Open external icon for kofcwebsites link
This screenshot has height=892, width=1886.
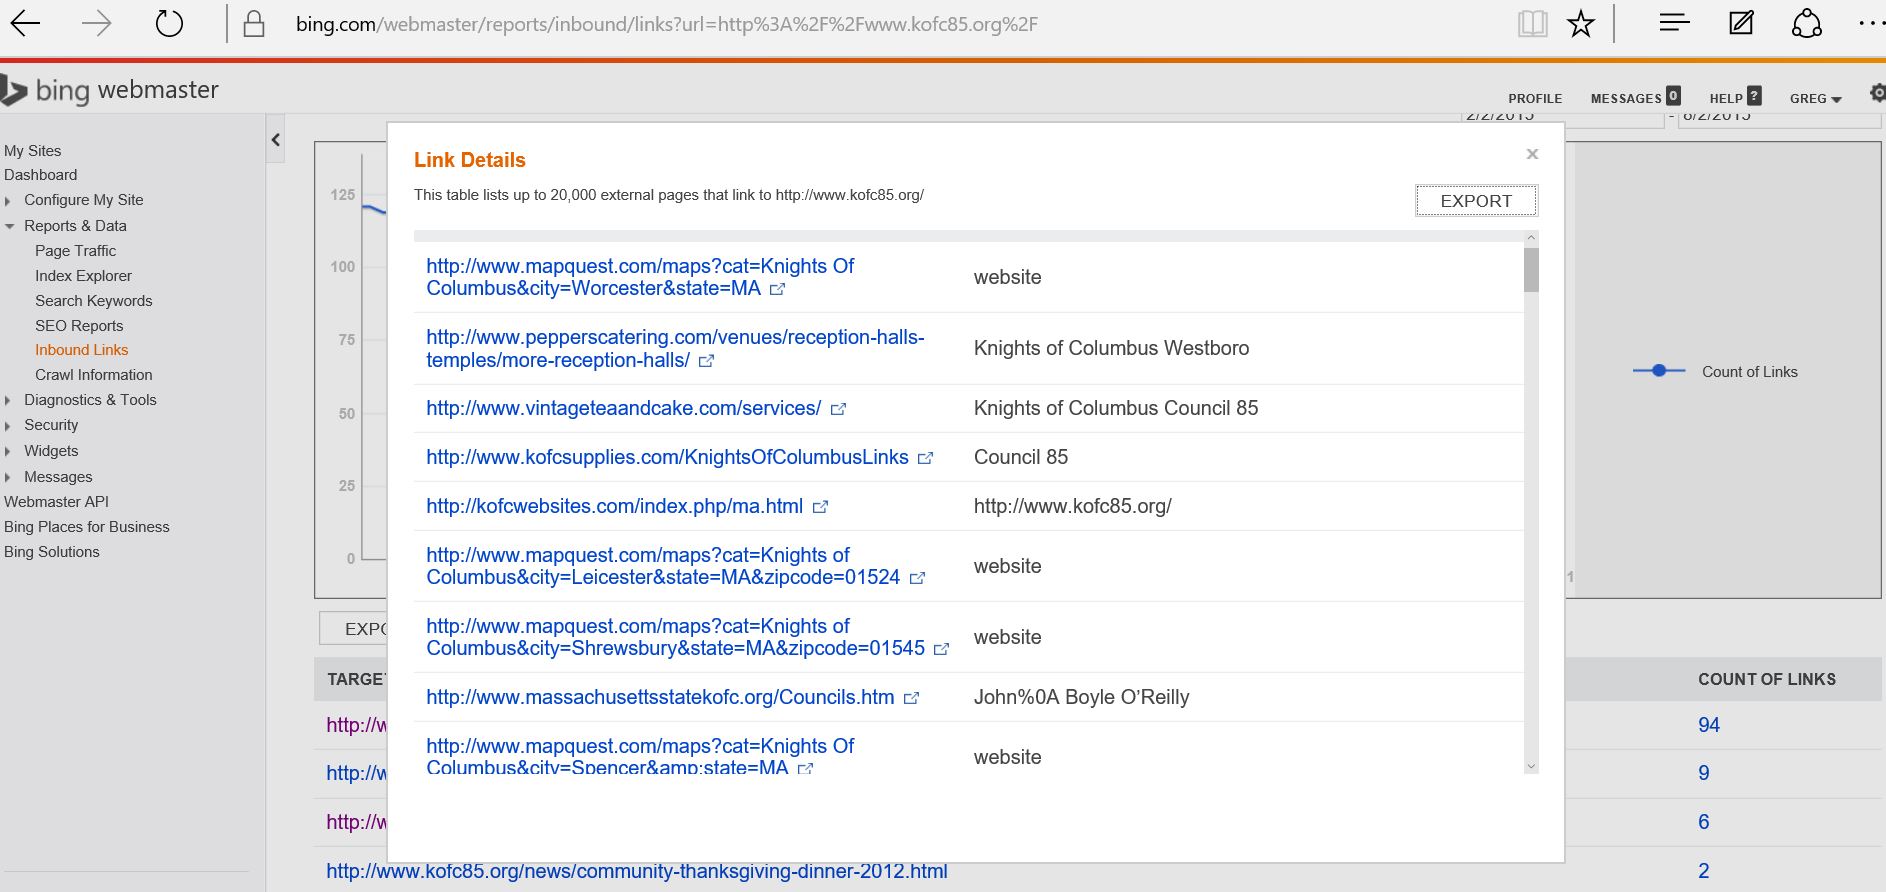click(820, 507)
